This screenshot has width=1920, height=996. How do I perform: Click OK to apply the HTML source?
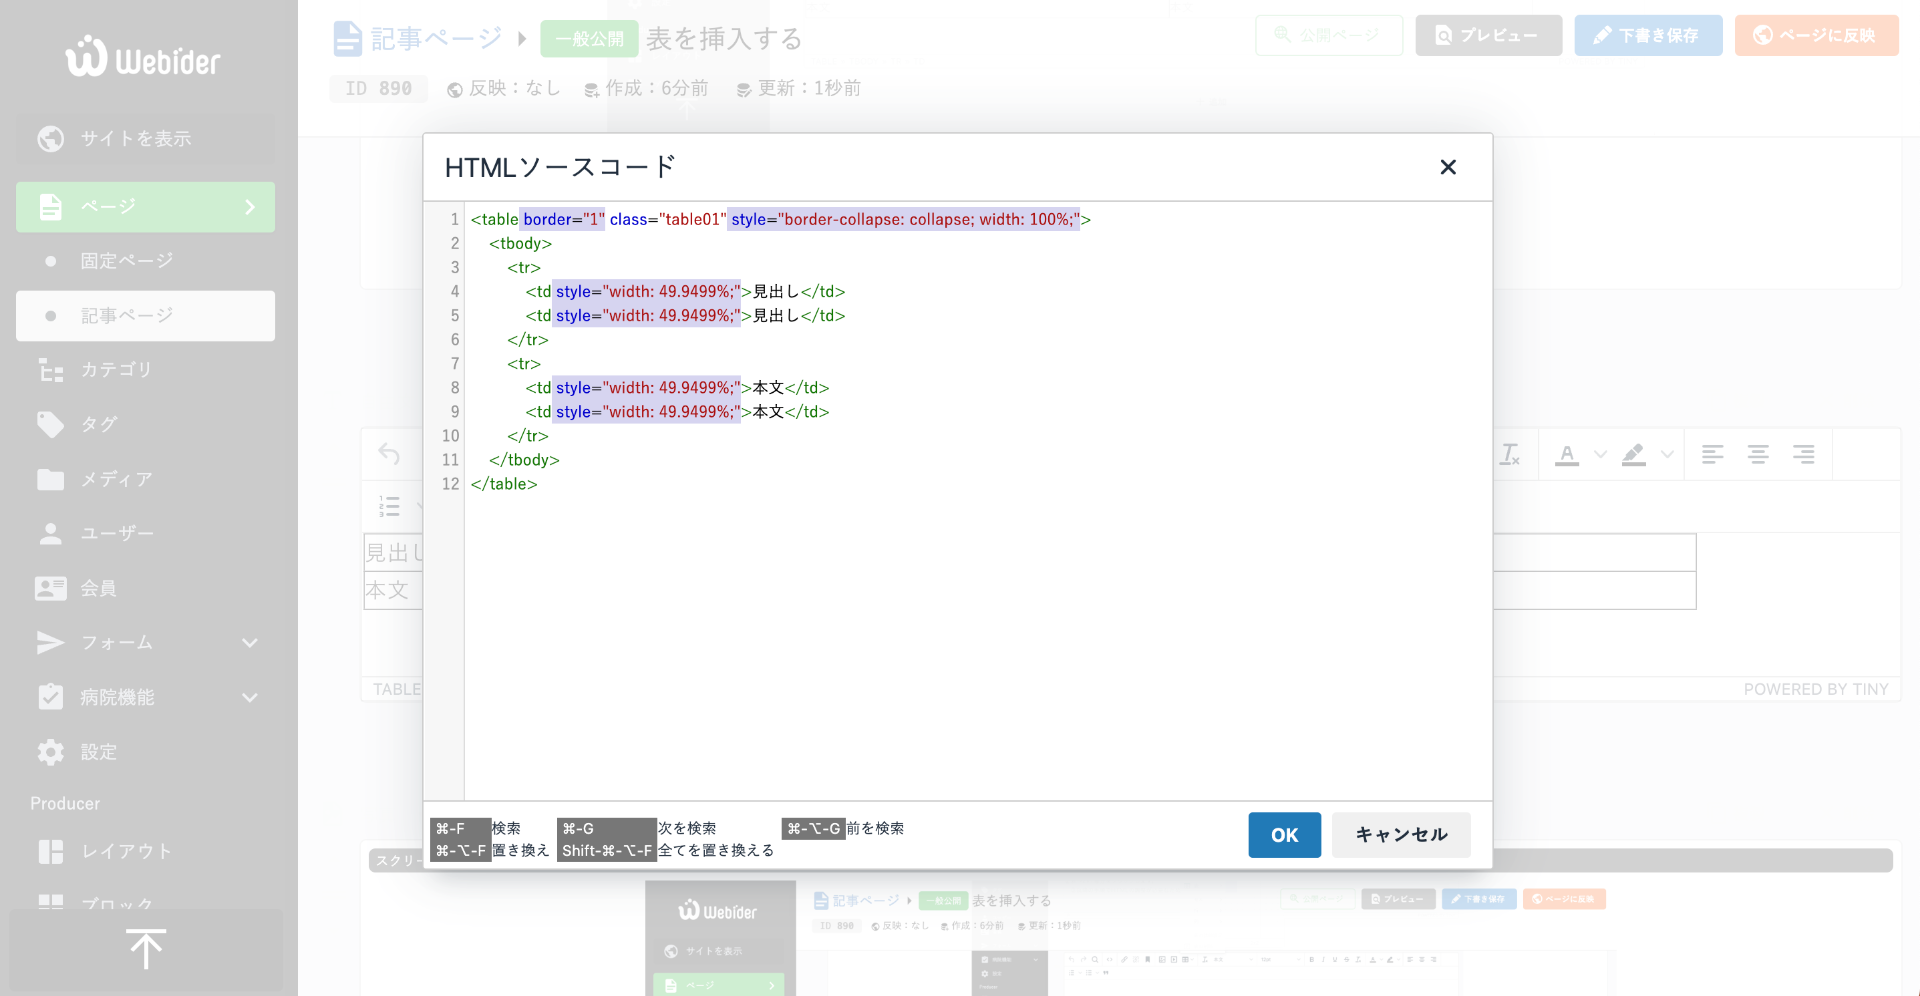click(x=1284, y=835)
